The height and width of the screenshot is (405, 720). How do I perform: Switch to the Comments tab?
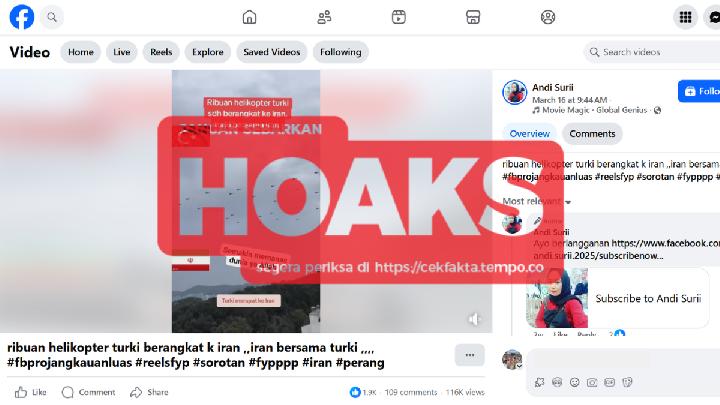592,134
